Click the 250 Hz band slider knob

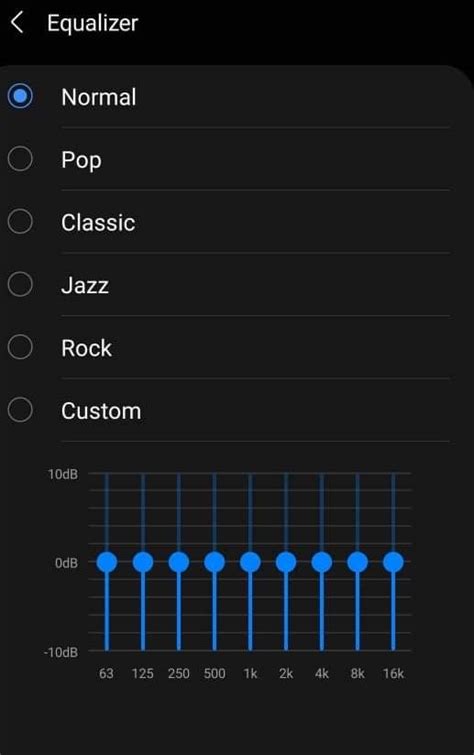click(179, 562)
